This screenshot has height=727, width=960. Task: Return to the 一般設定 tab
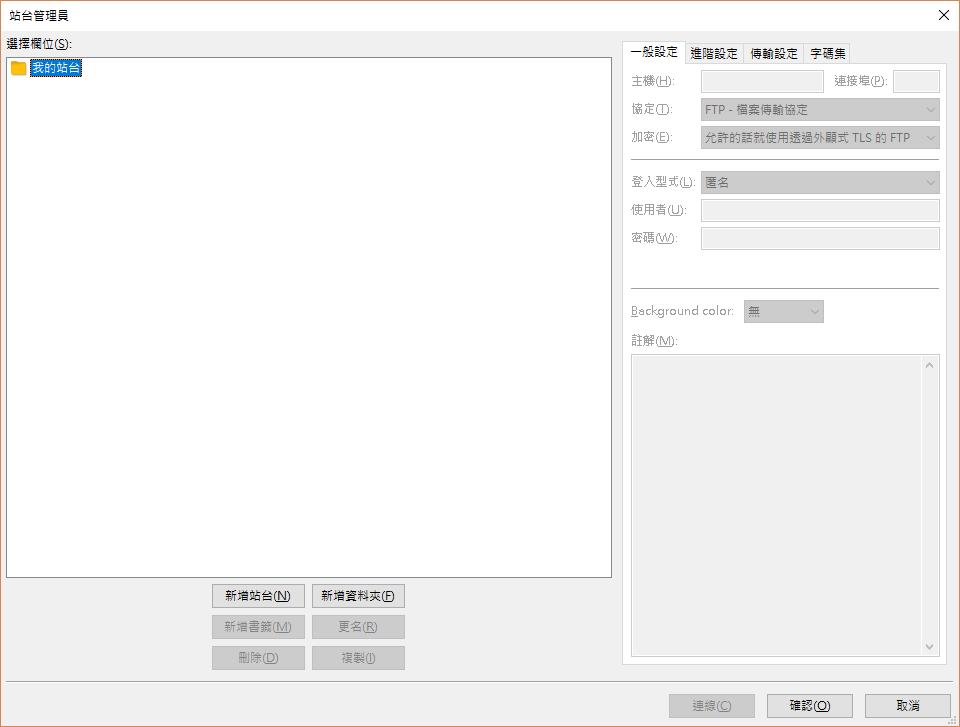click(x=655, y=52)
